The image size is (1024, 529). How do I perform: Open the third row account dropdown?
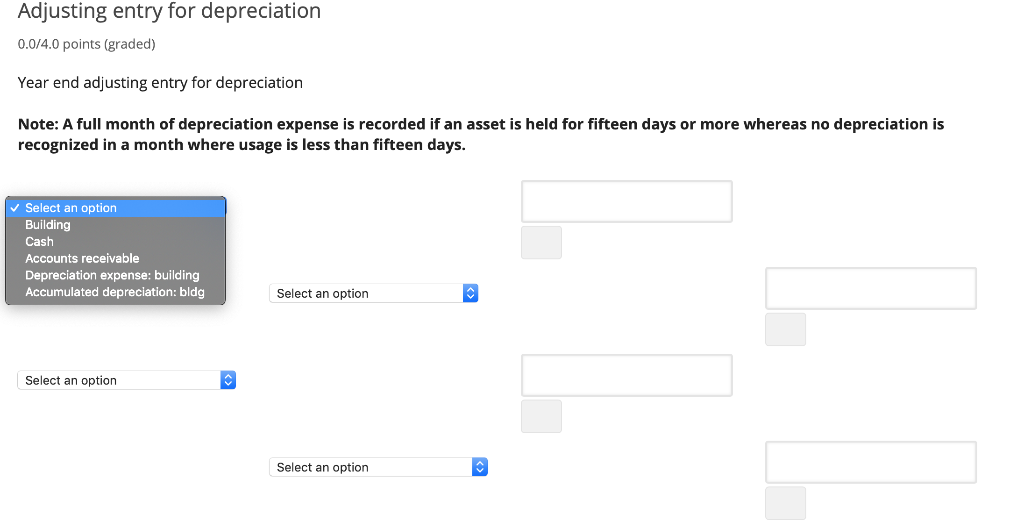click(119, 381)
